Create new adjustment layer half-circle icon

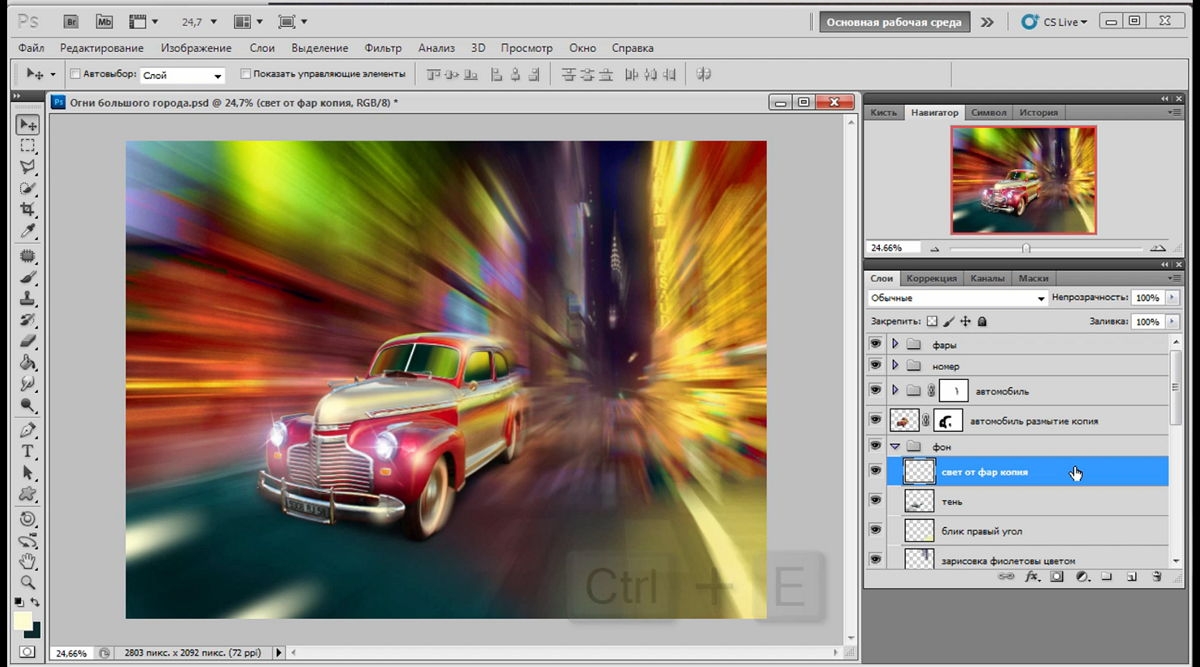point(1082,577)
